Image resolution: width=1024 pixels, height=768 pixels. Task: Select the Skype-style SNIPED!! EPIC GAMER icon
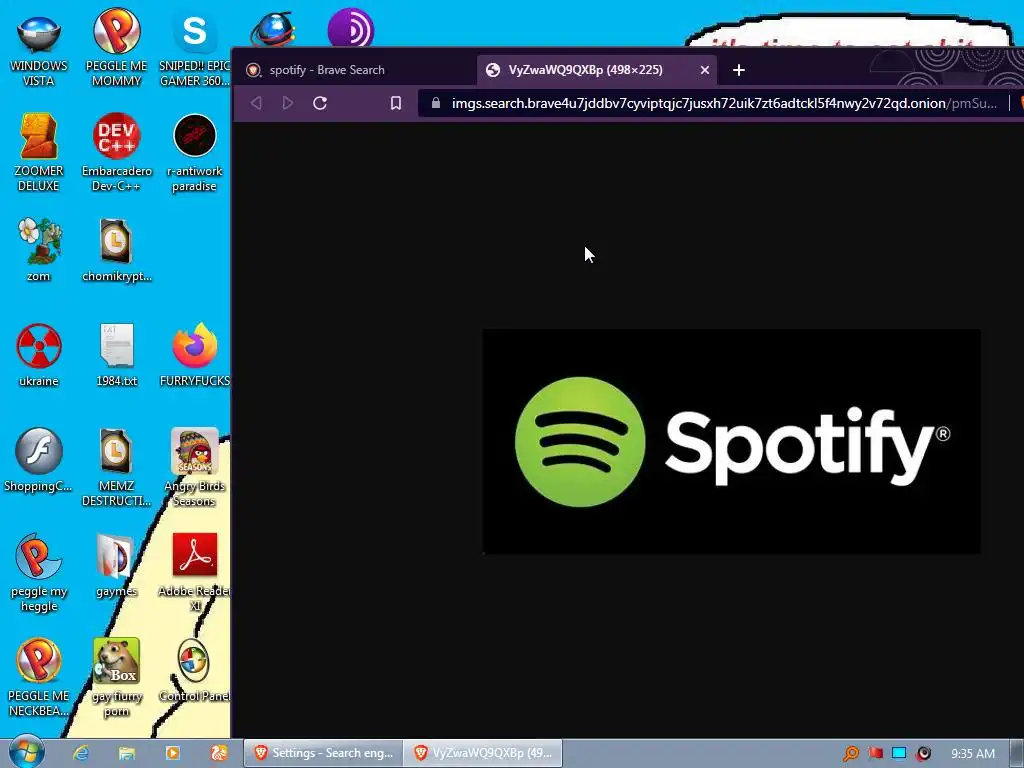195,49
